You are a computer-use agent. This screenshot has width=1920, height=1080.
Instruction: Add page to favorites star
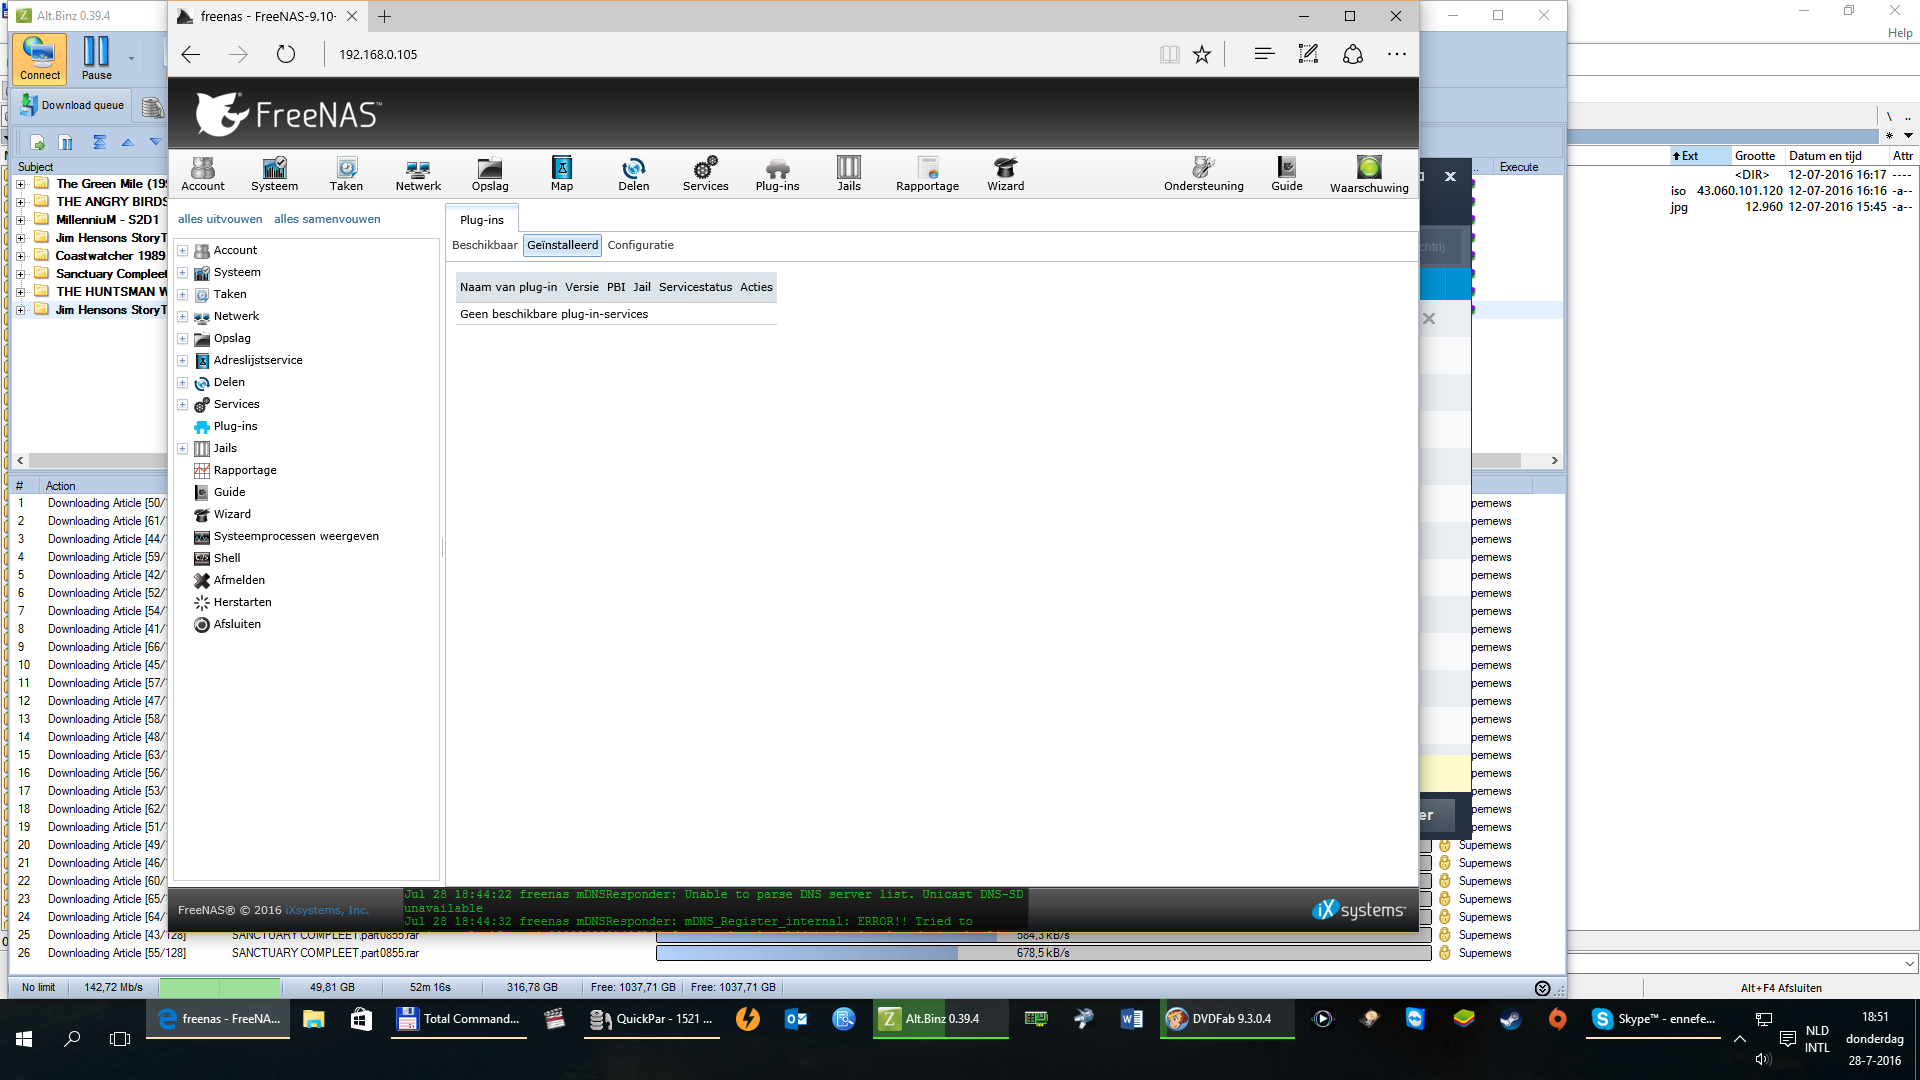click(x=1202, y=54)
